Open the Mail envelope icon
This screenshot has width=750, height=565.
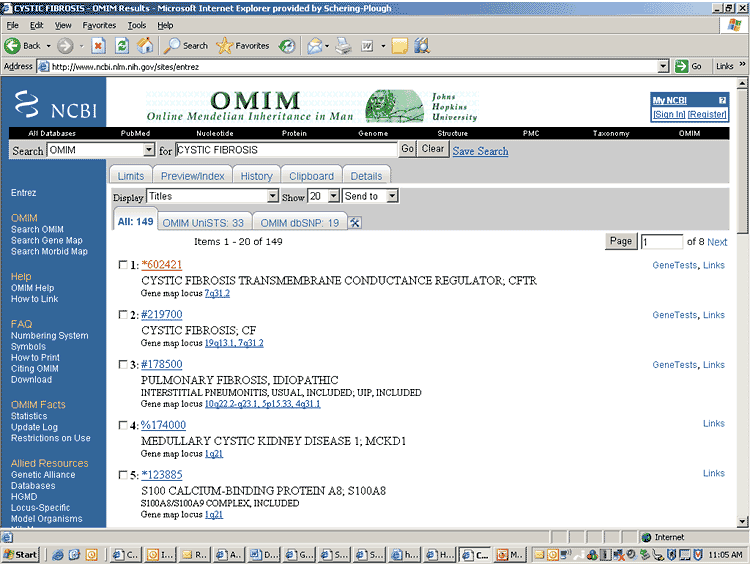tap(314, 46)
